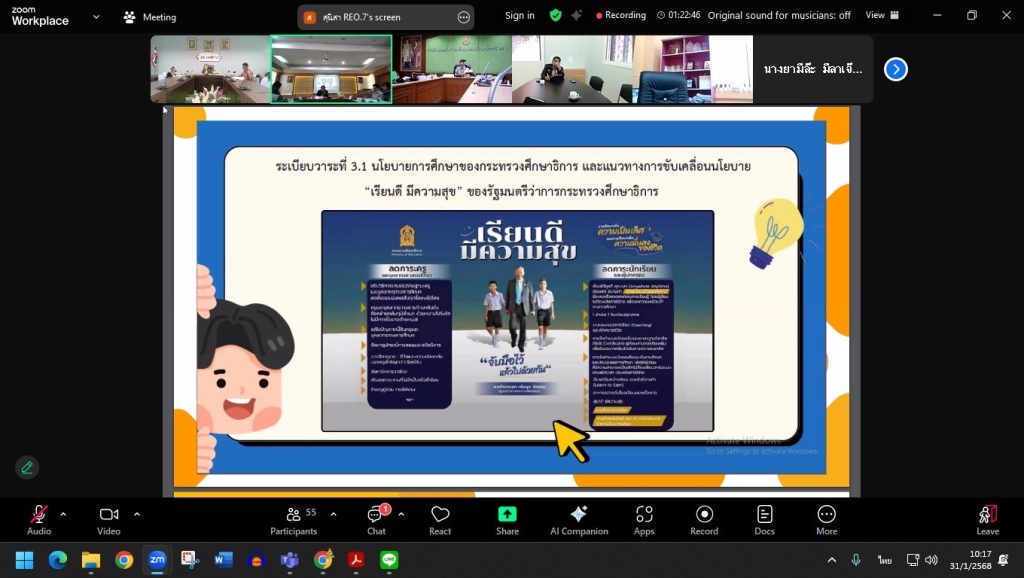Start video with the Video button
1024x578 pixels.
pos(108,520)
